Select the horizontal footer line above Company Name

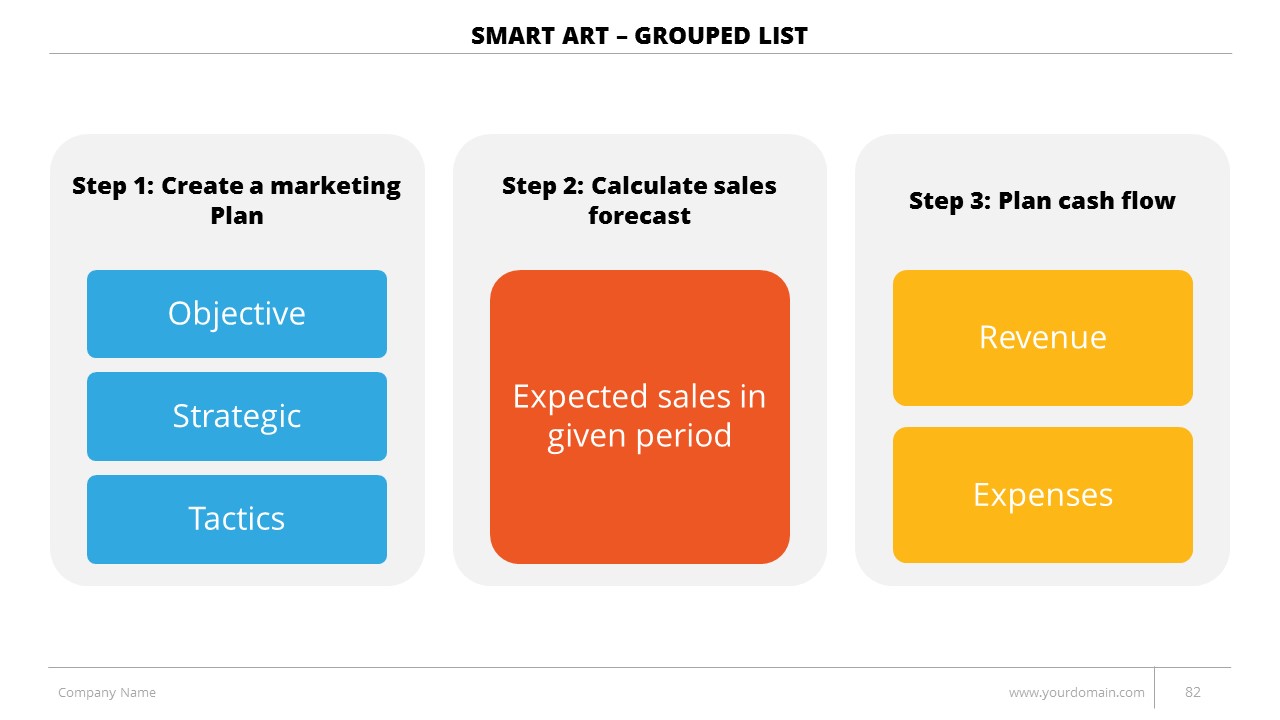point(400,667)
